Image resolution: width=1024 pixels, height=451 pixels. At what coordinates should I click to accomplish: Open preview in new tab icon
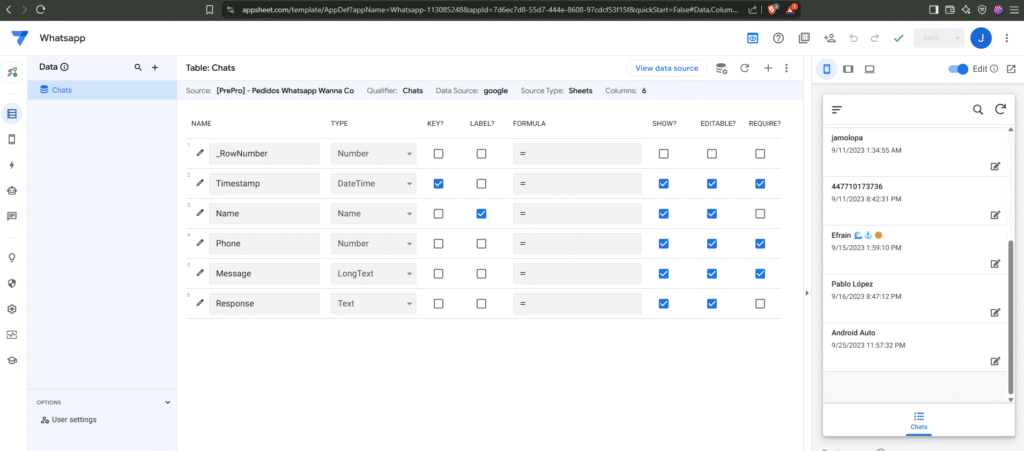pyautogui.click(x=1011, y=69)
